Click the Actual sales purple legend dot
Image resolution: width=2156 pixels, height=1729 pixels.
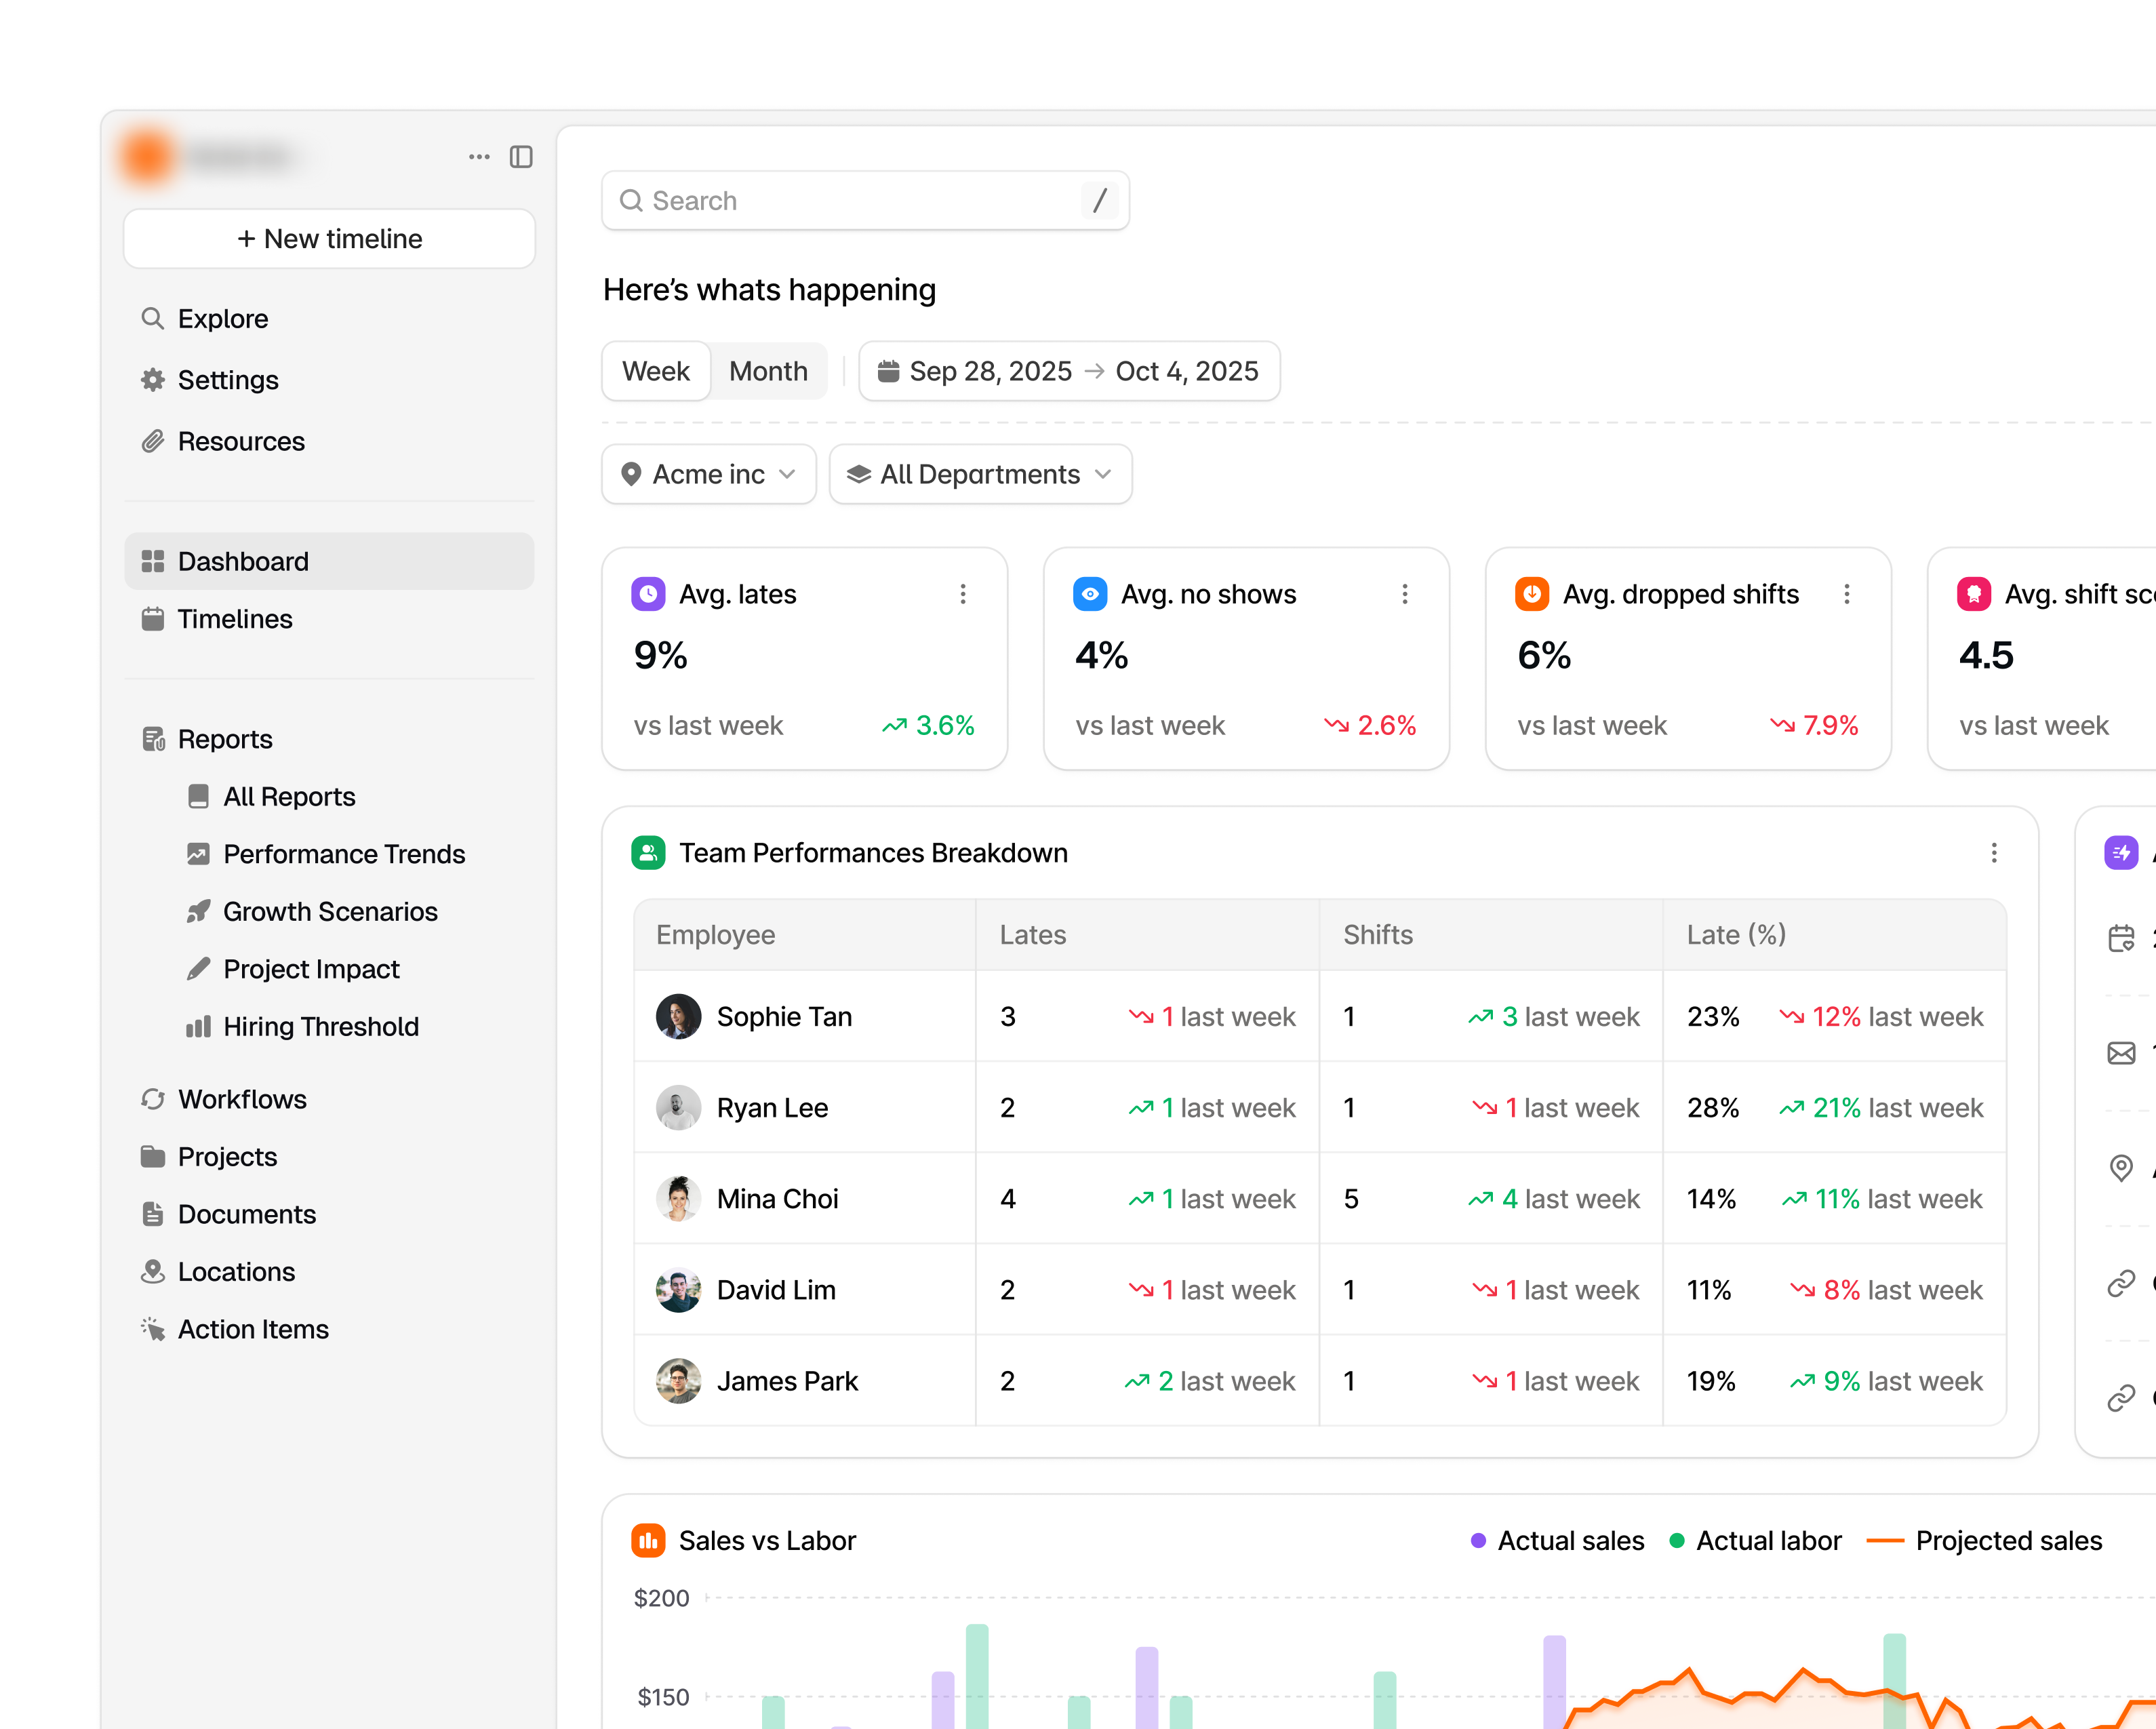(1478, 1540)
